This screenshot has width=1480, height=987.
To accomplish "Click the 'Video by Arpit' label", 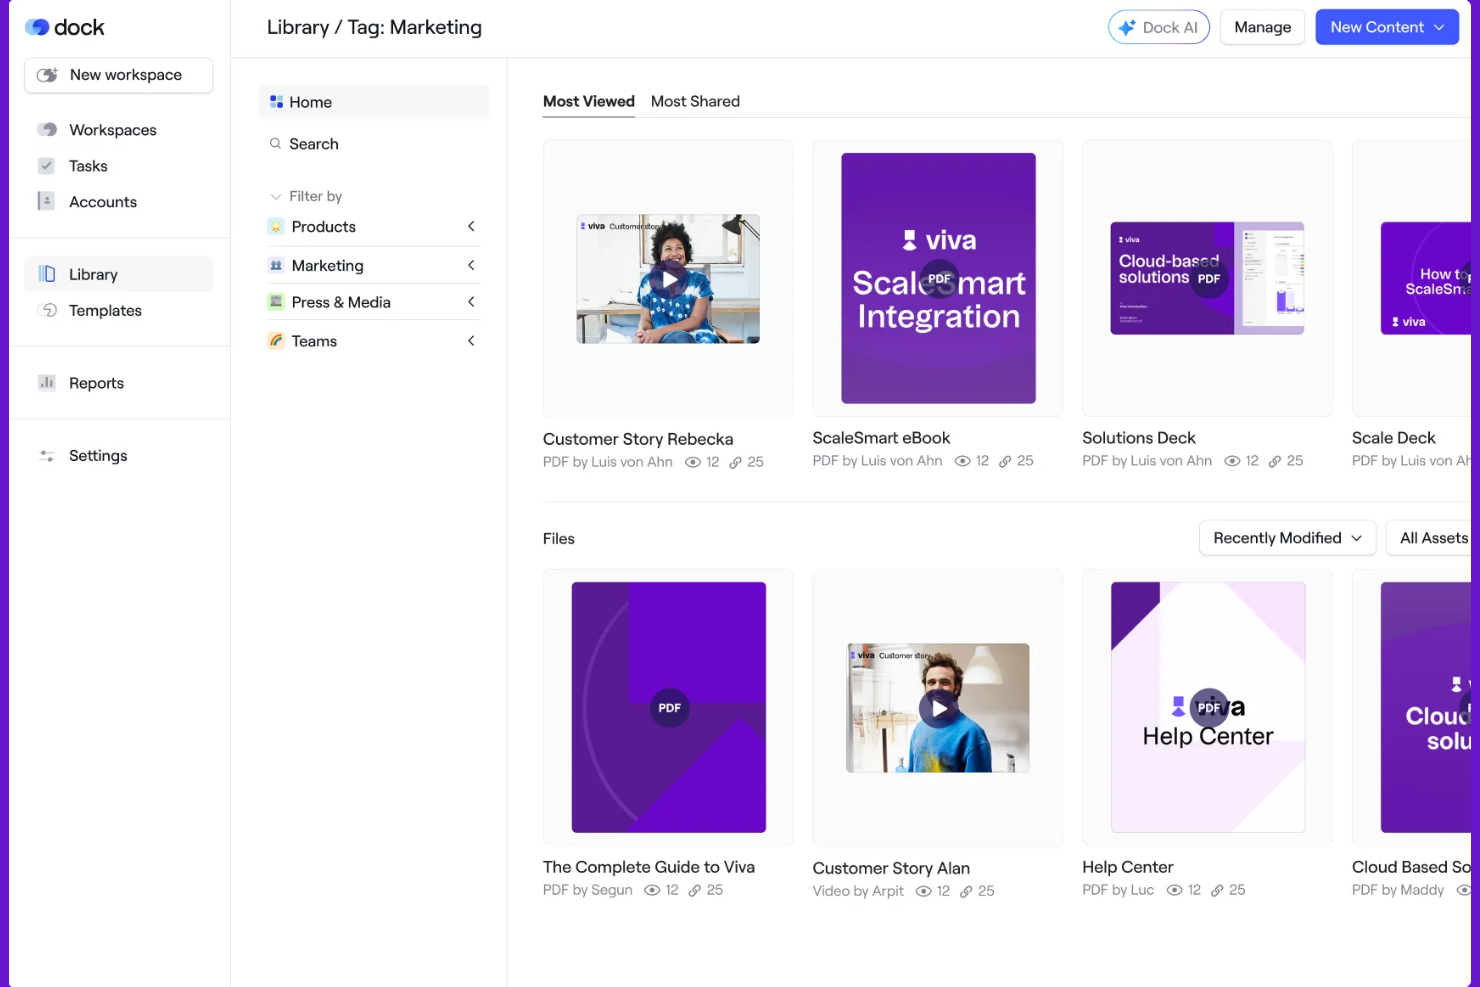I will (x=858, y=891).
